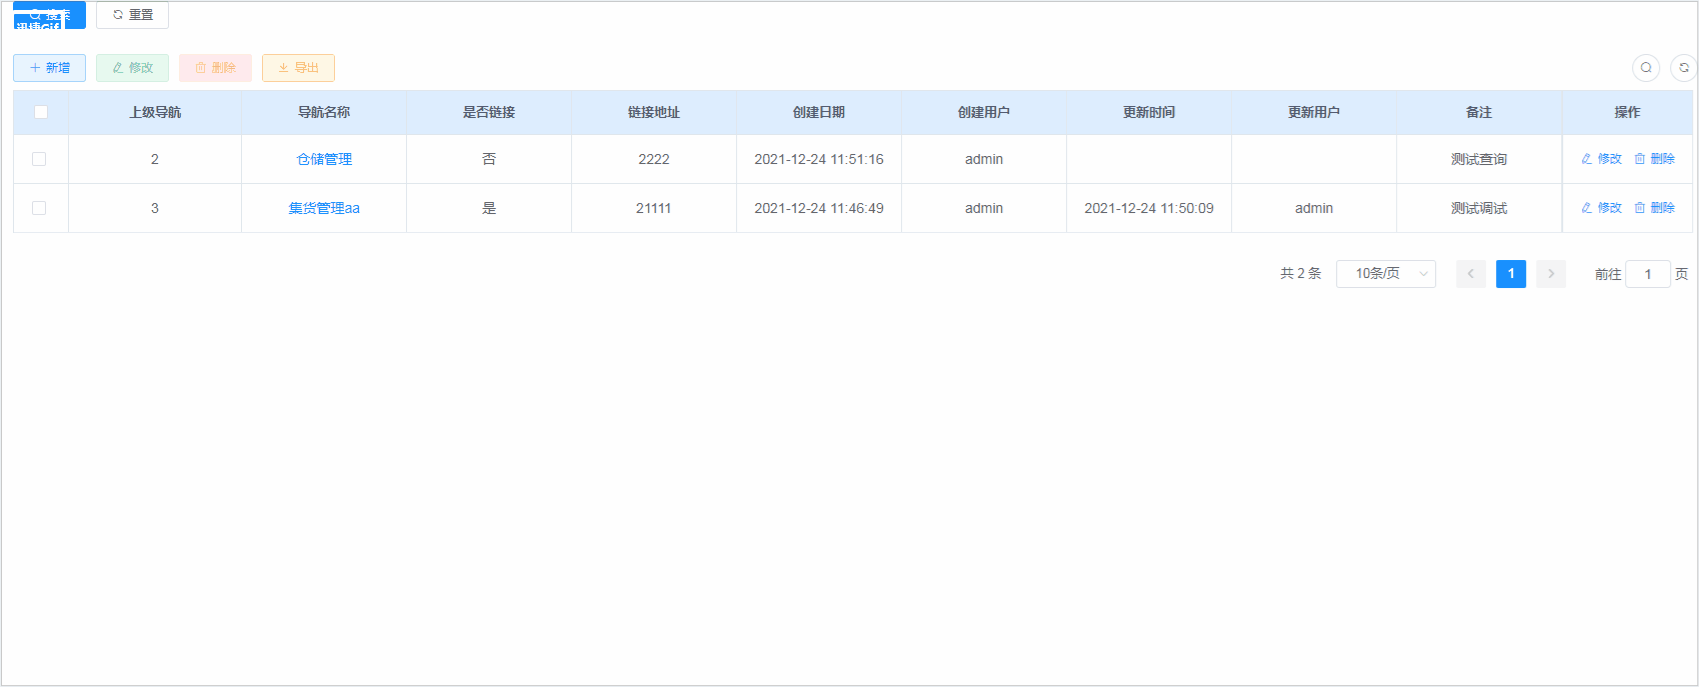Click the 上级导航 column header
The image size is (1699, 687).
pos(155,112)
